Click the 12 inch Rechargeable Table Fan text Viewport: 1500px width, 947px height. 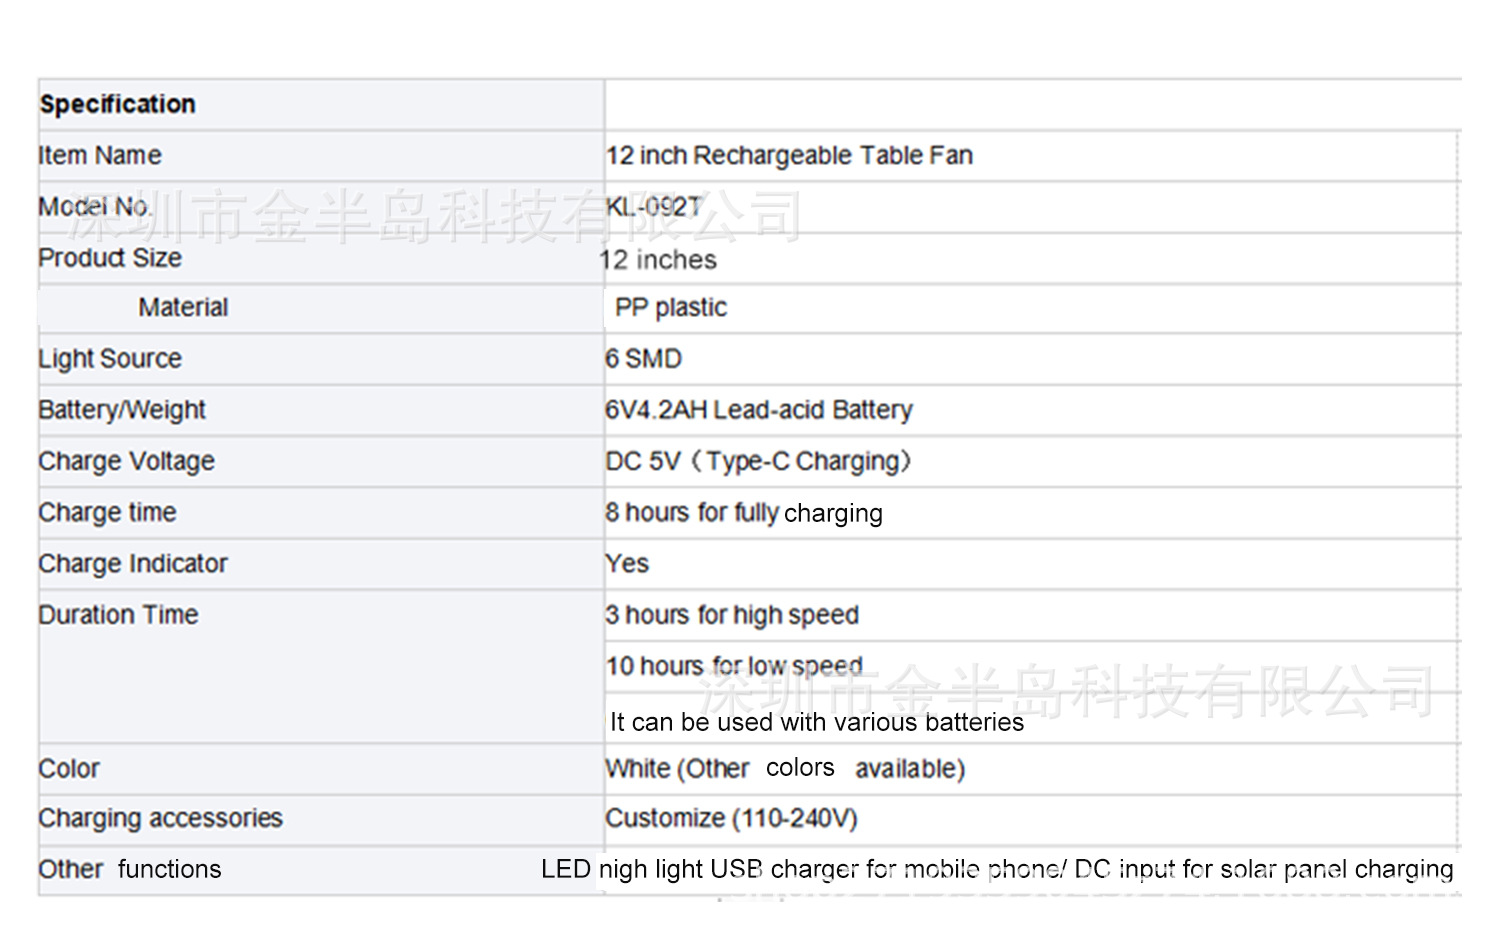coord(789,156)
